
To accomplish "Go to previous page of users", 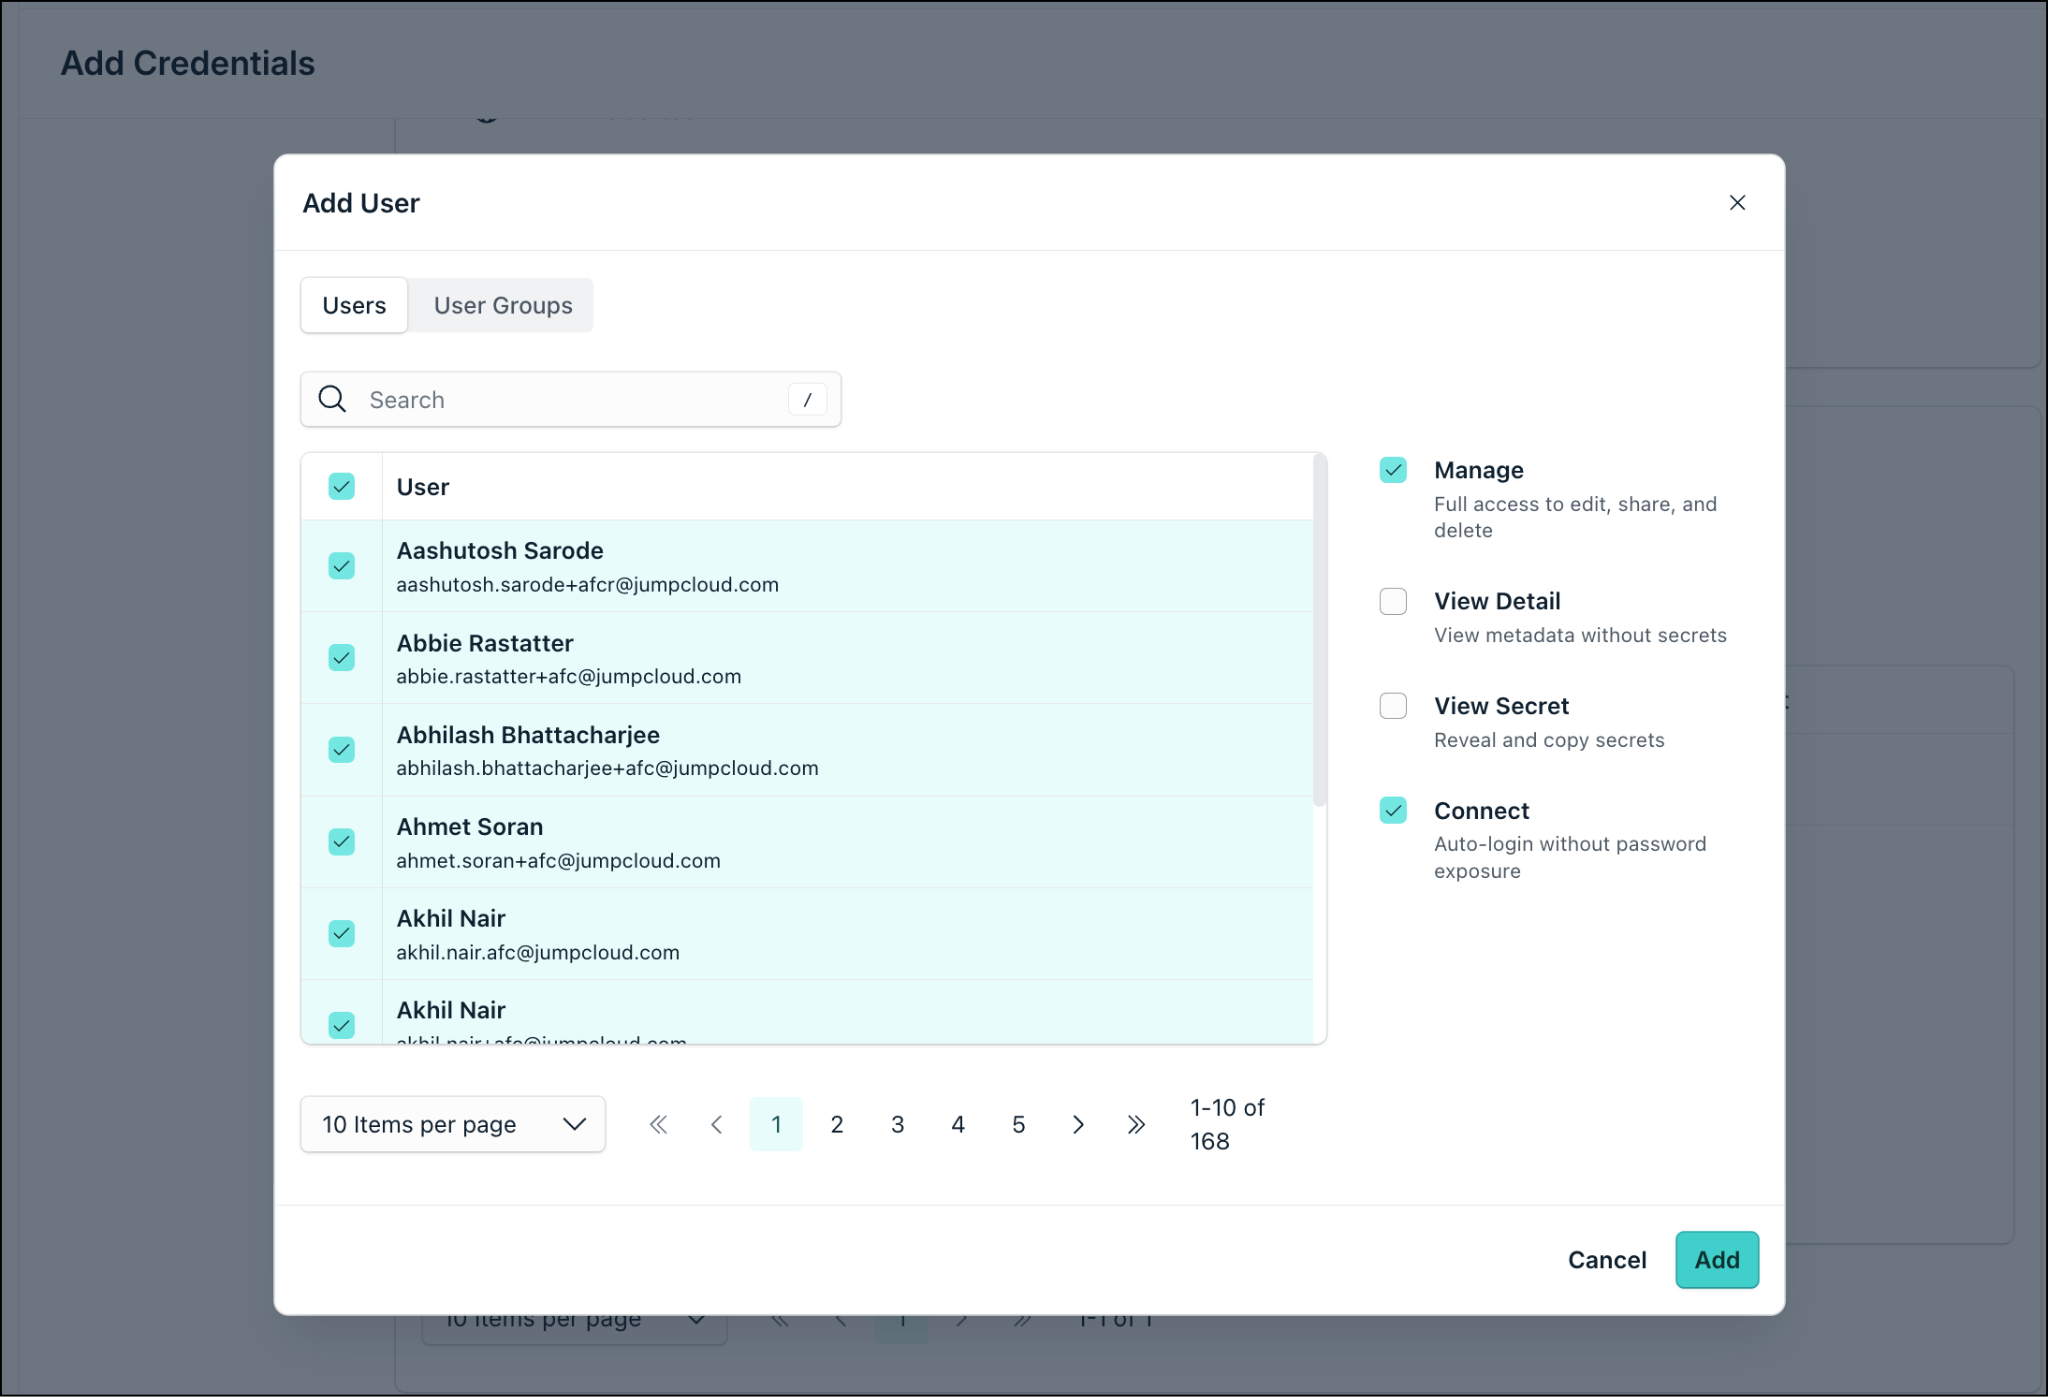I will 717,1124.
